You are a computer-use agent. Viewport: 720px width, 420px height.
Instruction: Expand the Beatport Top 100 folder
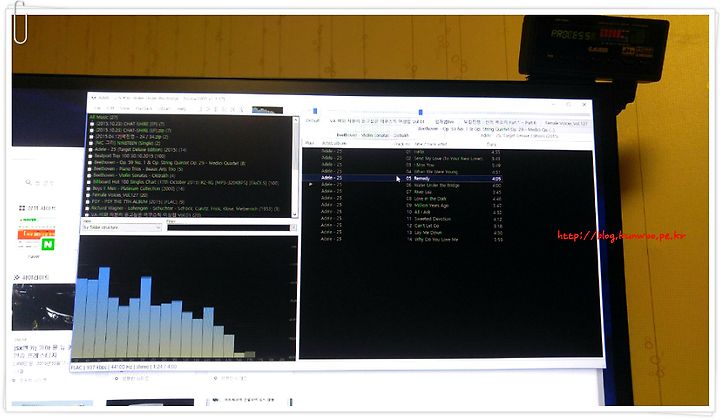click(x=90, y=156)
